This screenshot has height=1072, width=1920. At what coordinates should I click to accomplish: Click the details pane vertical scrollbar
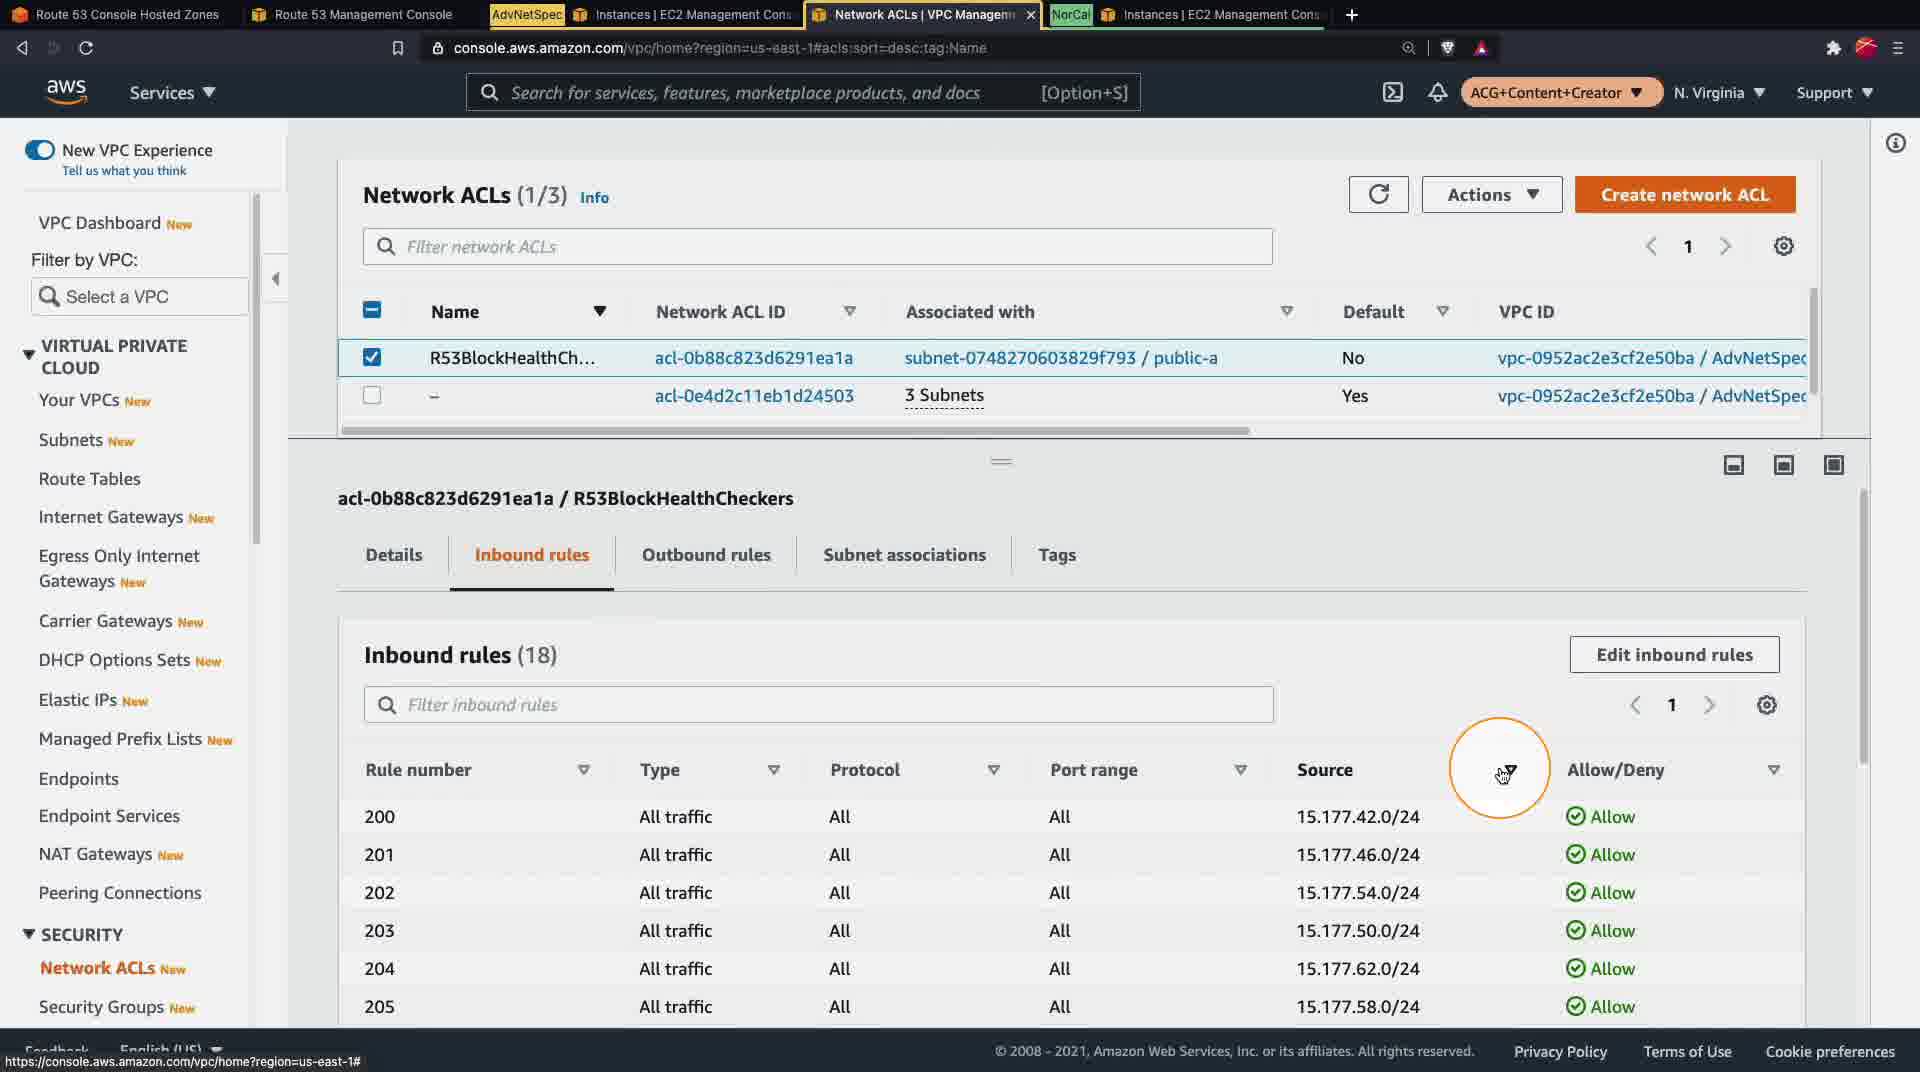(1863, 627)
